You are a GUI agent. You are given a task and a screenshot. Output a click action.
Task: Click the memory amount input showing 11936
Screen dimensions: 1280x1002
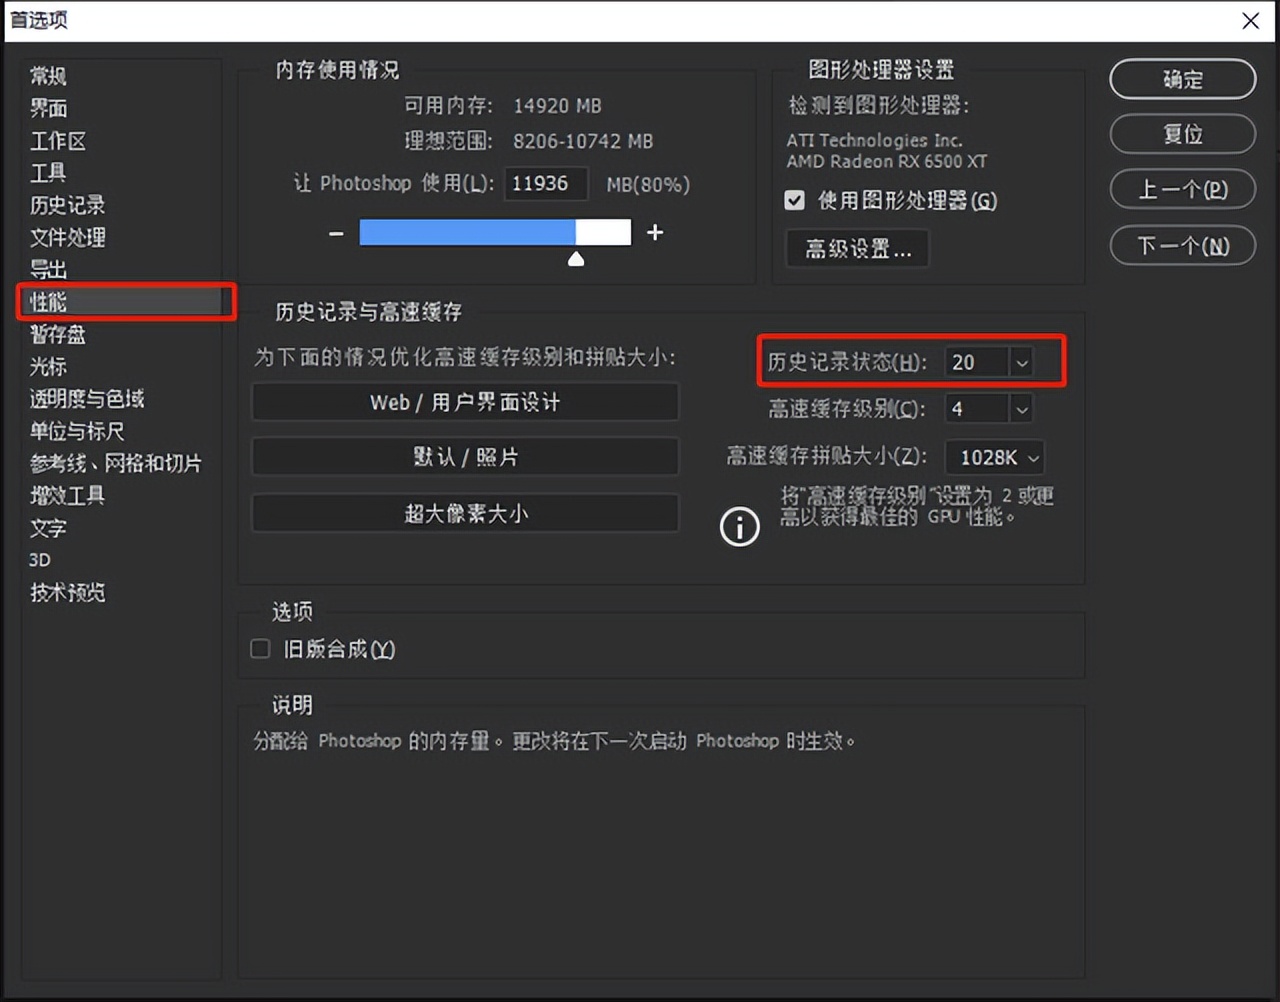(x=546, y=183)
